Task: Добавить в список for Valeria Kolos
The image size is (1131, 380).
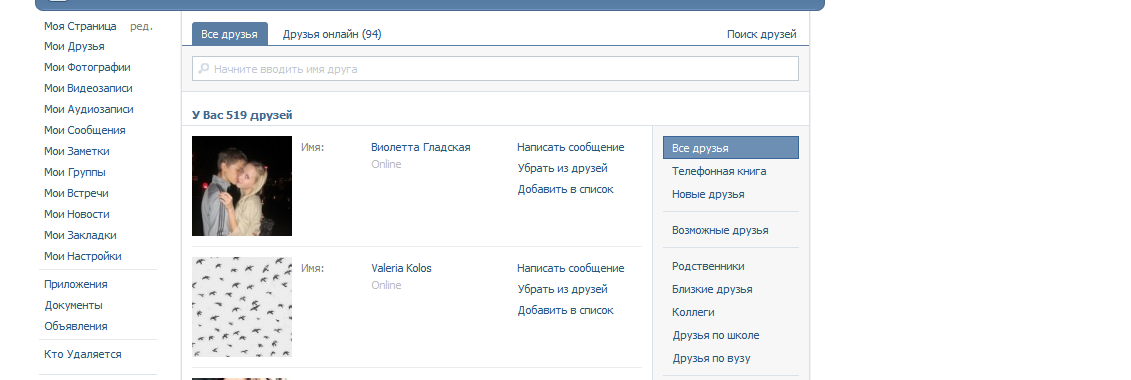Action: click(x=566, y=310)
